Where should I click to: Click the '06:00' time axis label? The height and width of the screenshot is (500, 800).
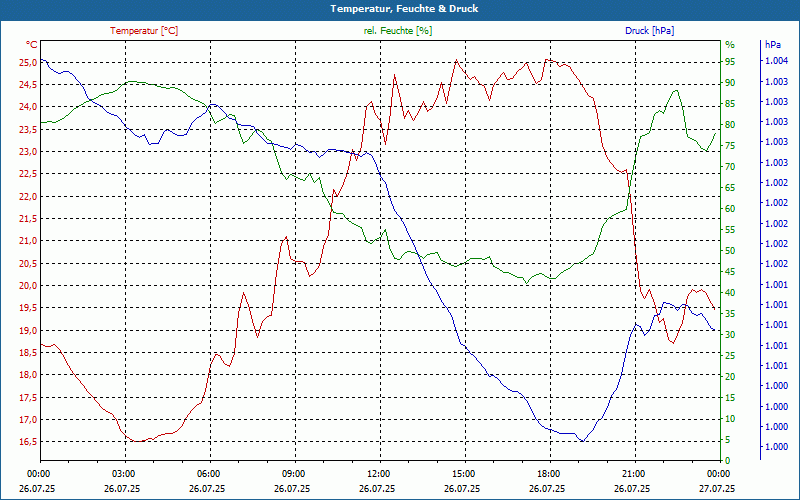click(x=207, y=474)
